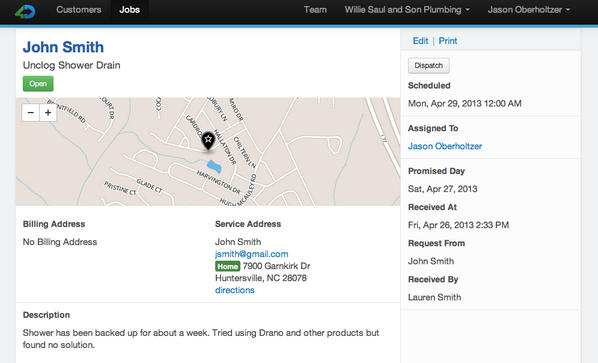The height and width of the screenshot is (363, 598).
Task: Click the green Home address label
Action: click(x=228, y=266)
